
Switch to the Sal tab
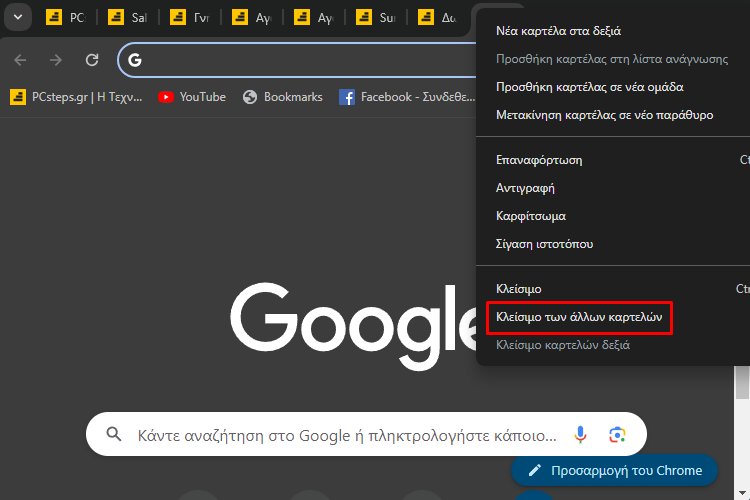coord(127,18)
